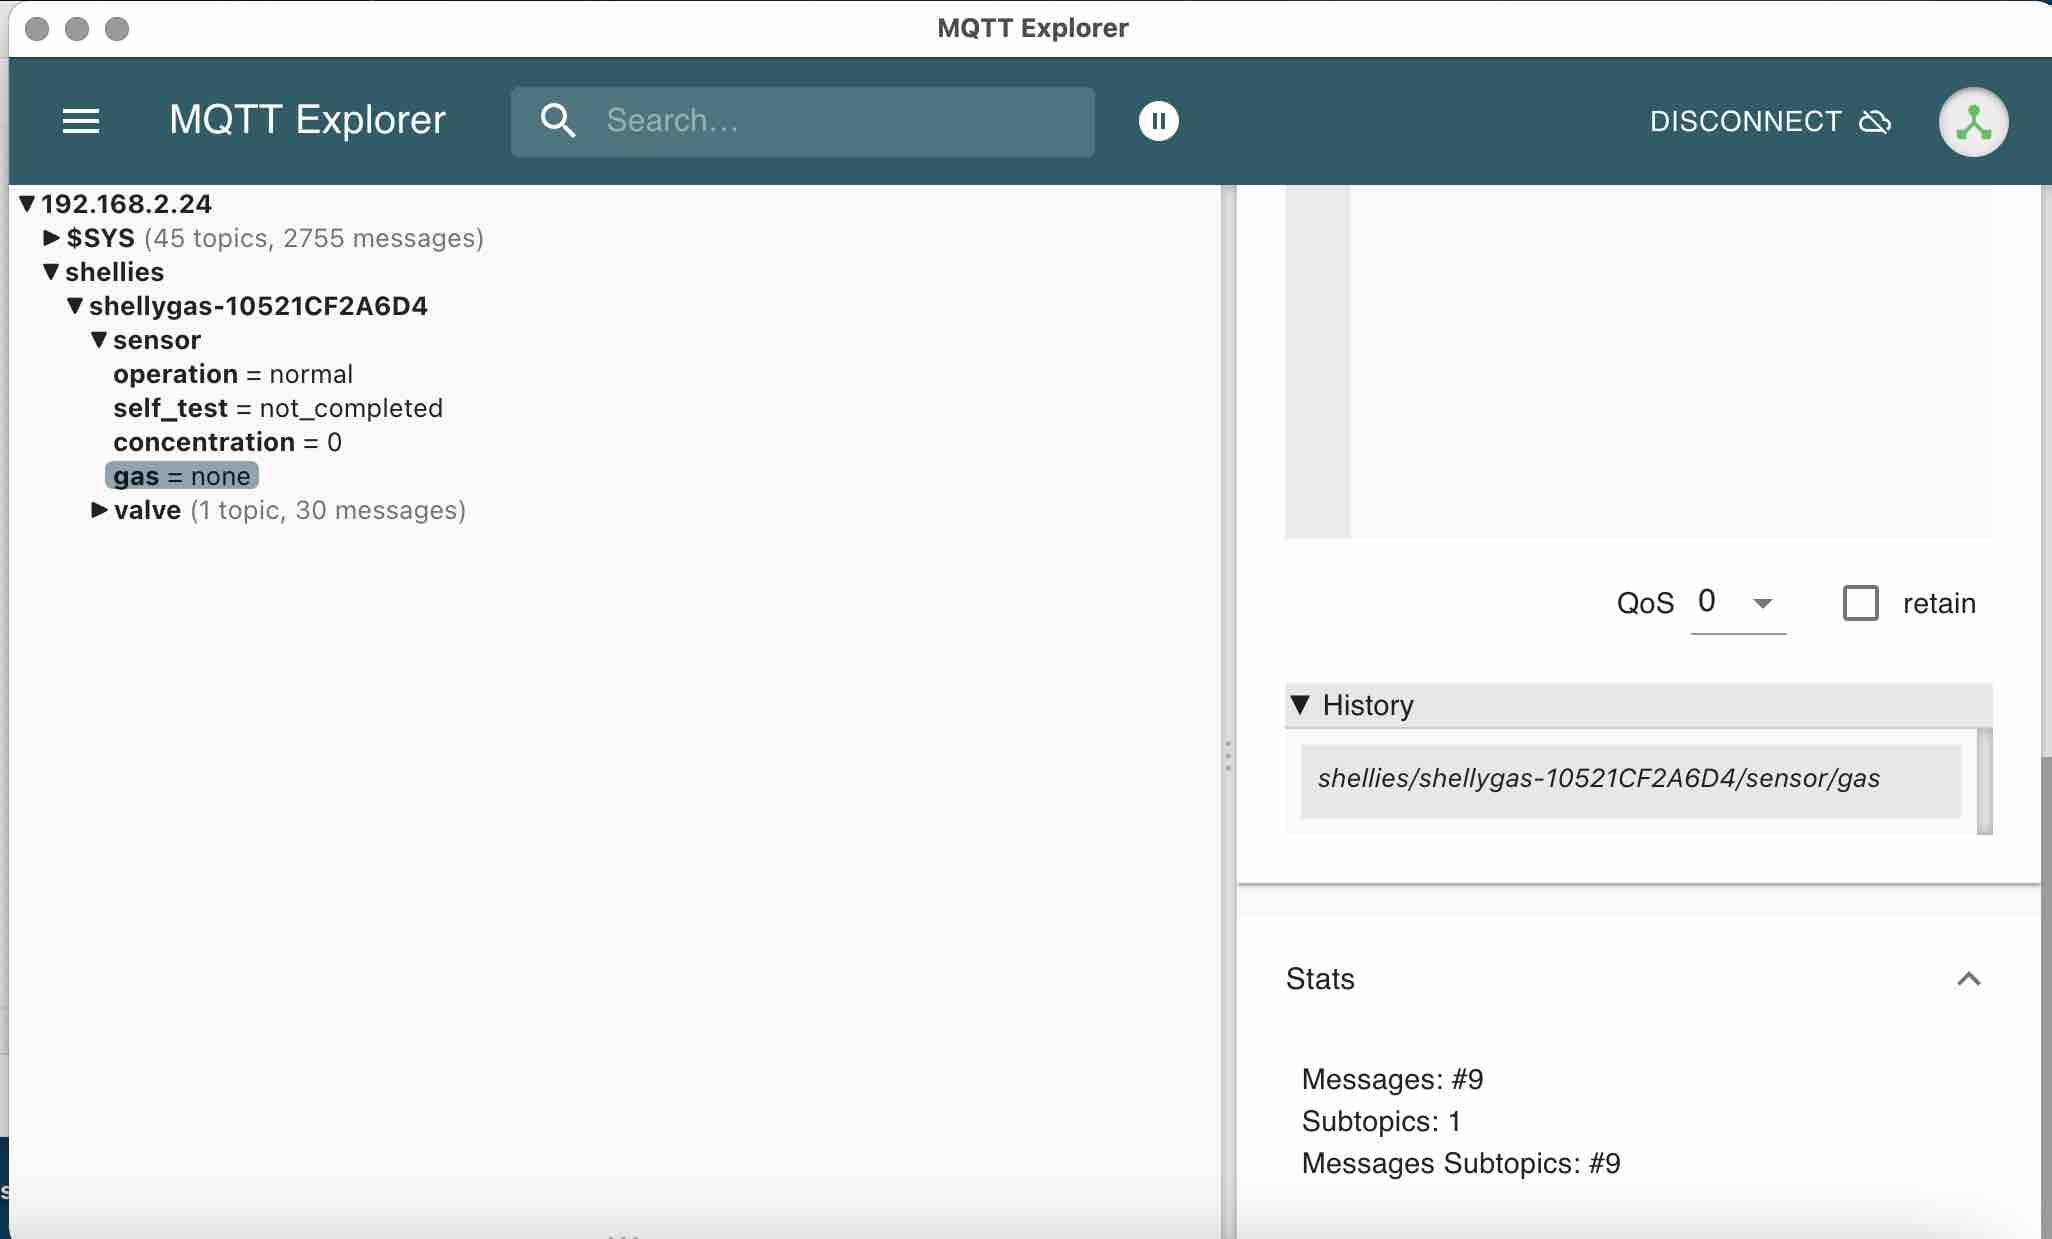Open the hamburger menu
Screen dimensions: 2052x1239
pyautogui.click(x=81, y=121)
